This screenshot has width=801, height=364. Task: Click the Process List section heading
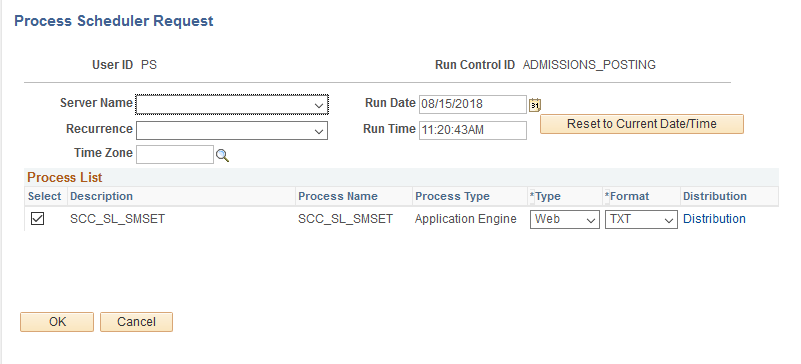pos(64,178)
